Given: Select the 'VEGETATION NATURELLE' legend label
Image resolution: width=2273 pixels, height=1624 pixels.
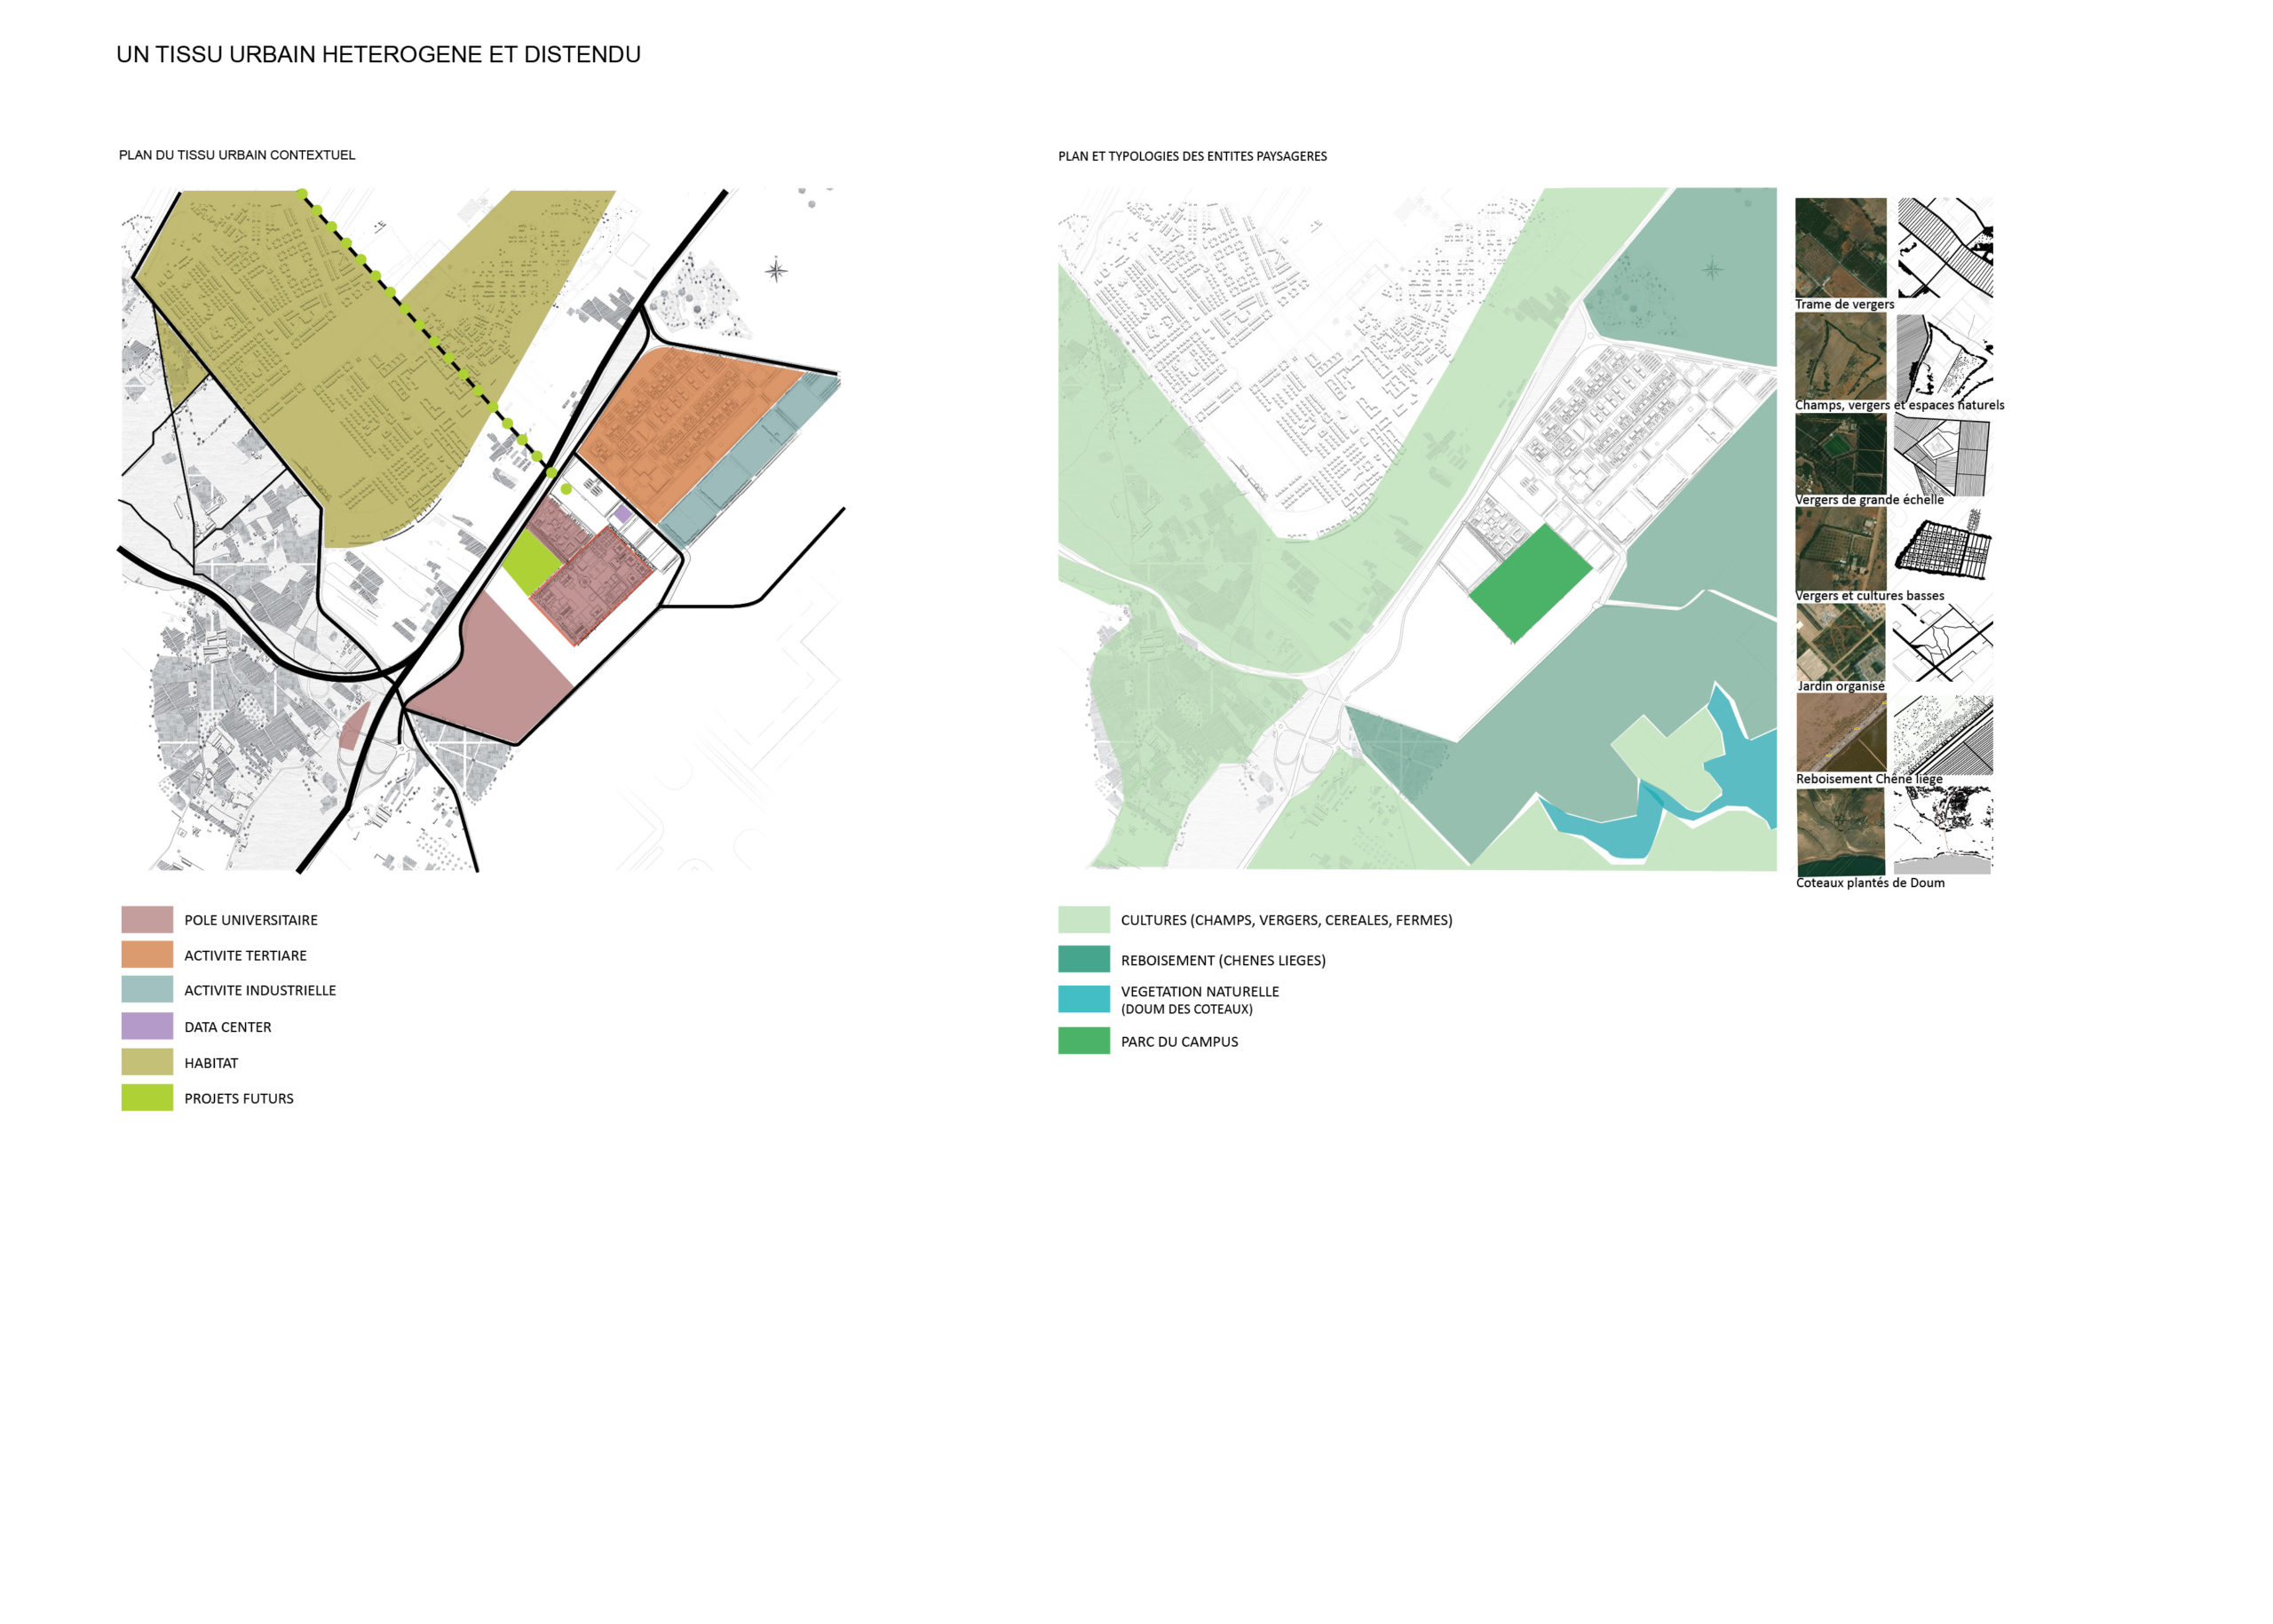Looking at the screenshot, I should click(x=1200, y=991).
